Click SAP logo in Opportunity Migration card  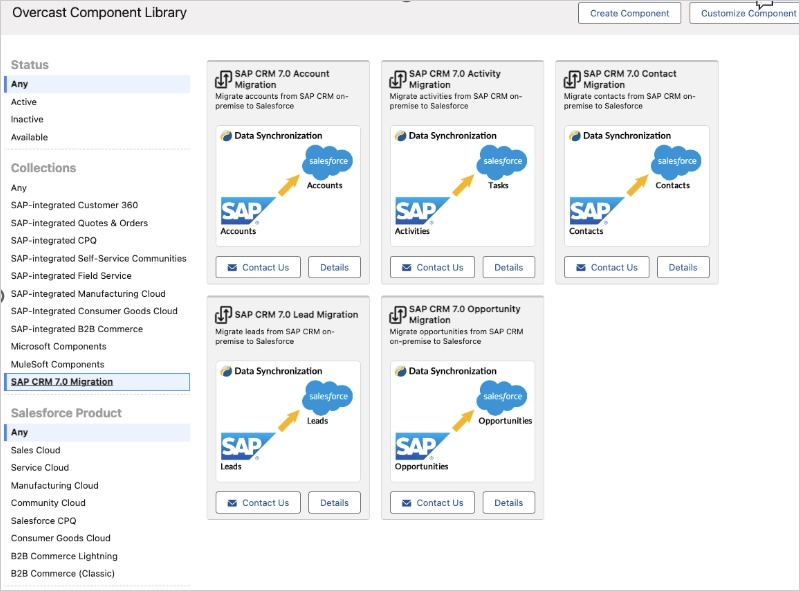(x=421, y=446)
